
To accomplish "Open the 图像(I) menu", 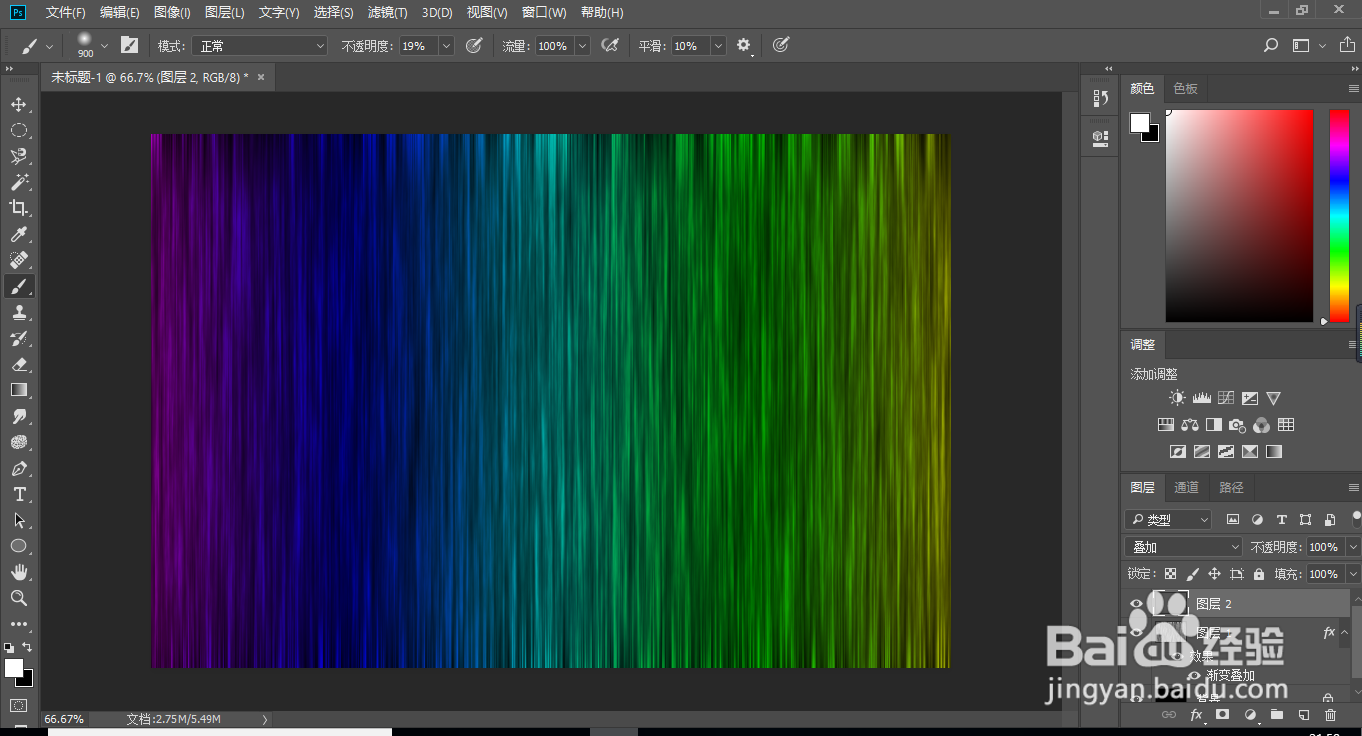I will point(172,12).
